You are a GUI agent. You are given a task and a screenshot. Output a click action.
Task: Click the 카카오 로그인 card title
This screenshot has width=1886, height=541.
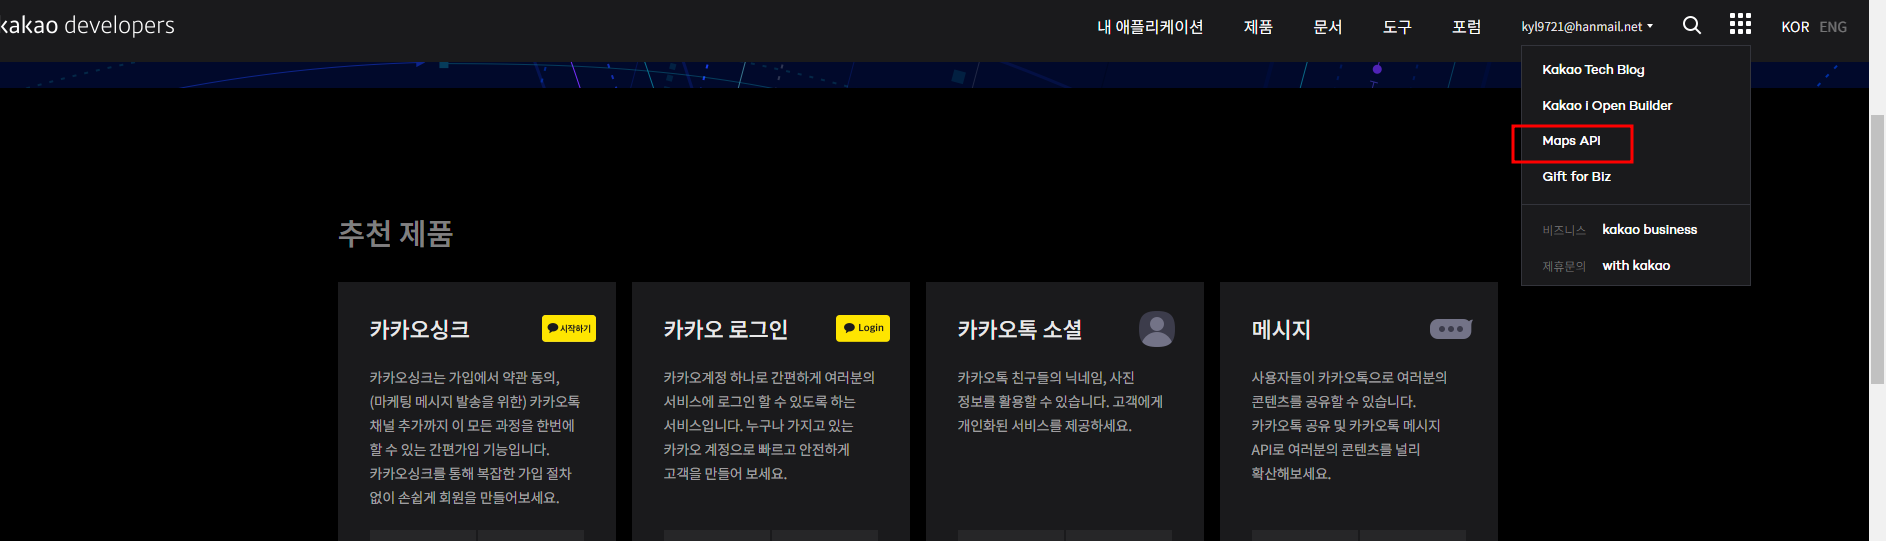pos(726,329)
